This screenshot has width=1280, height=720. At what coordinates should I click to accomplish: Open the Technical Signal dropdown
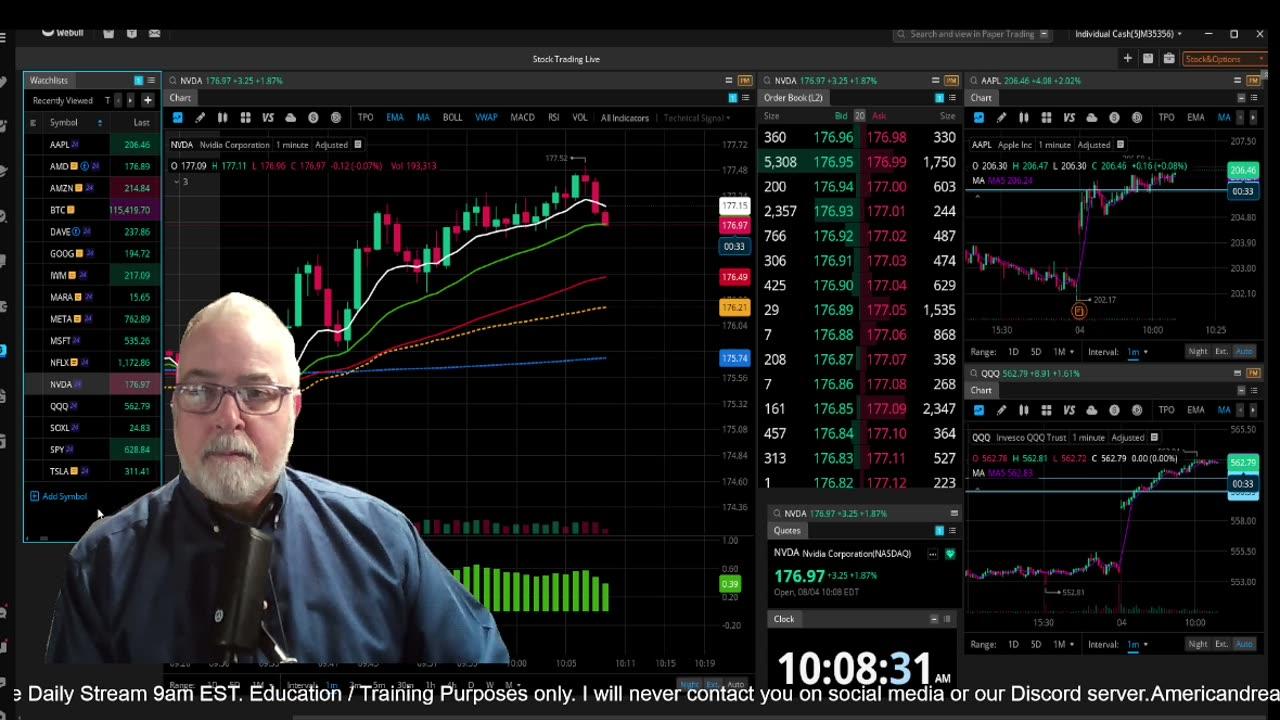coord(697,118)
